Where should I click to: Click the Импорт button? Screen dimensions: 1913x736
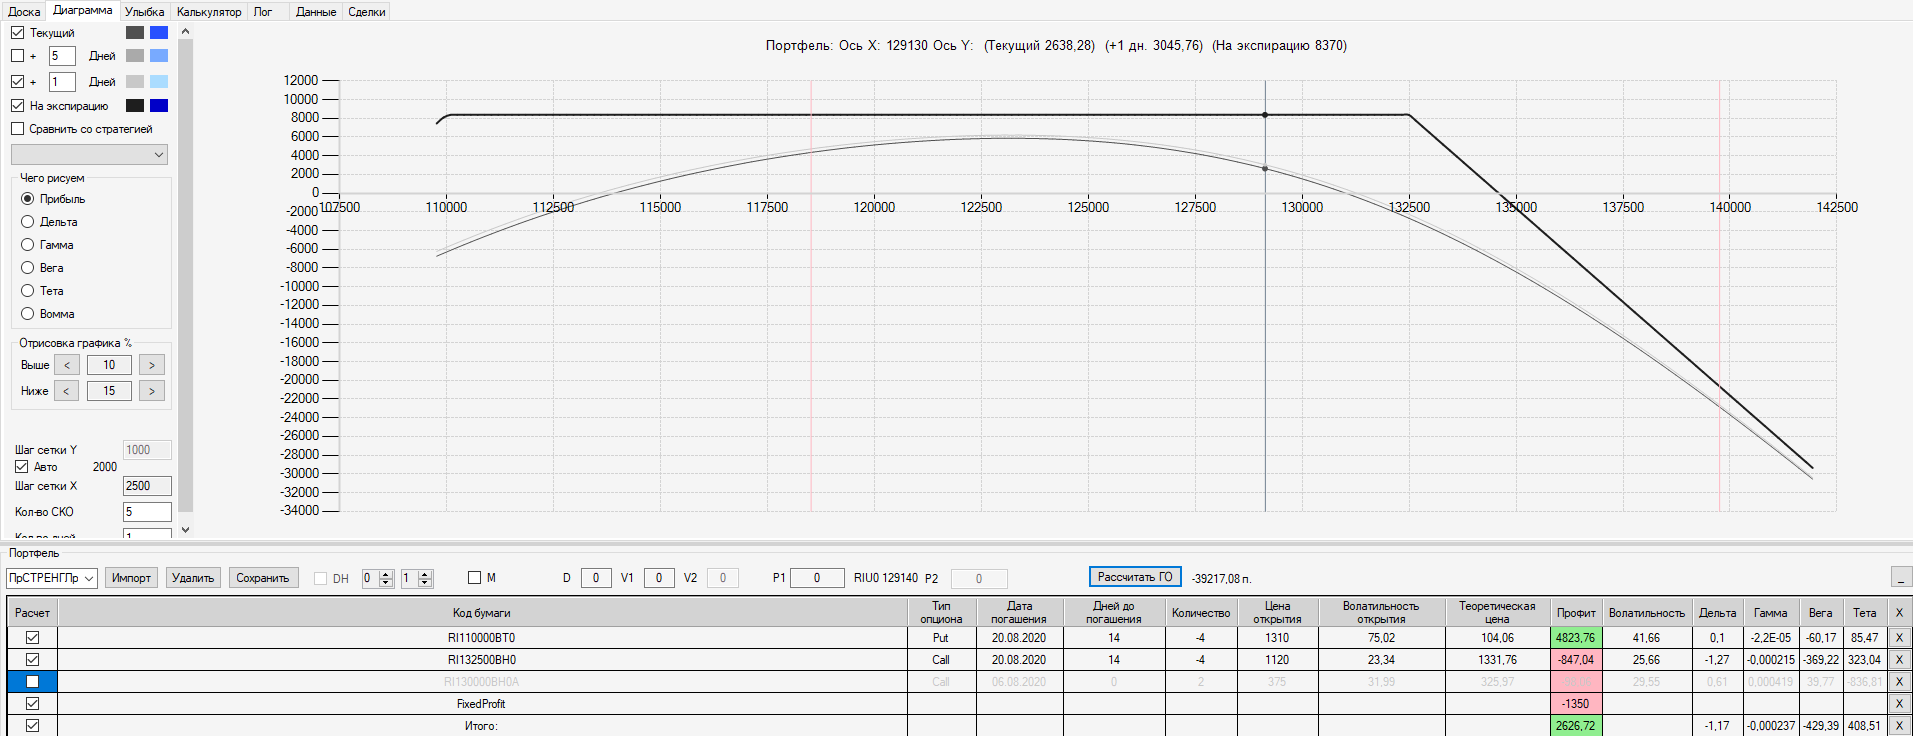click(x=131, y=578)
